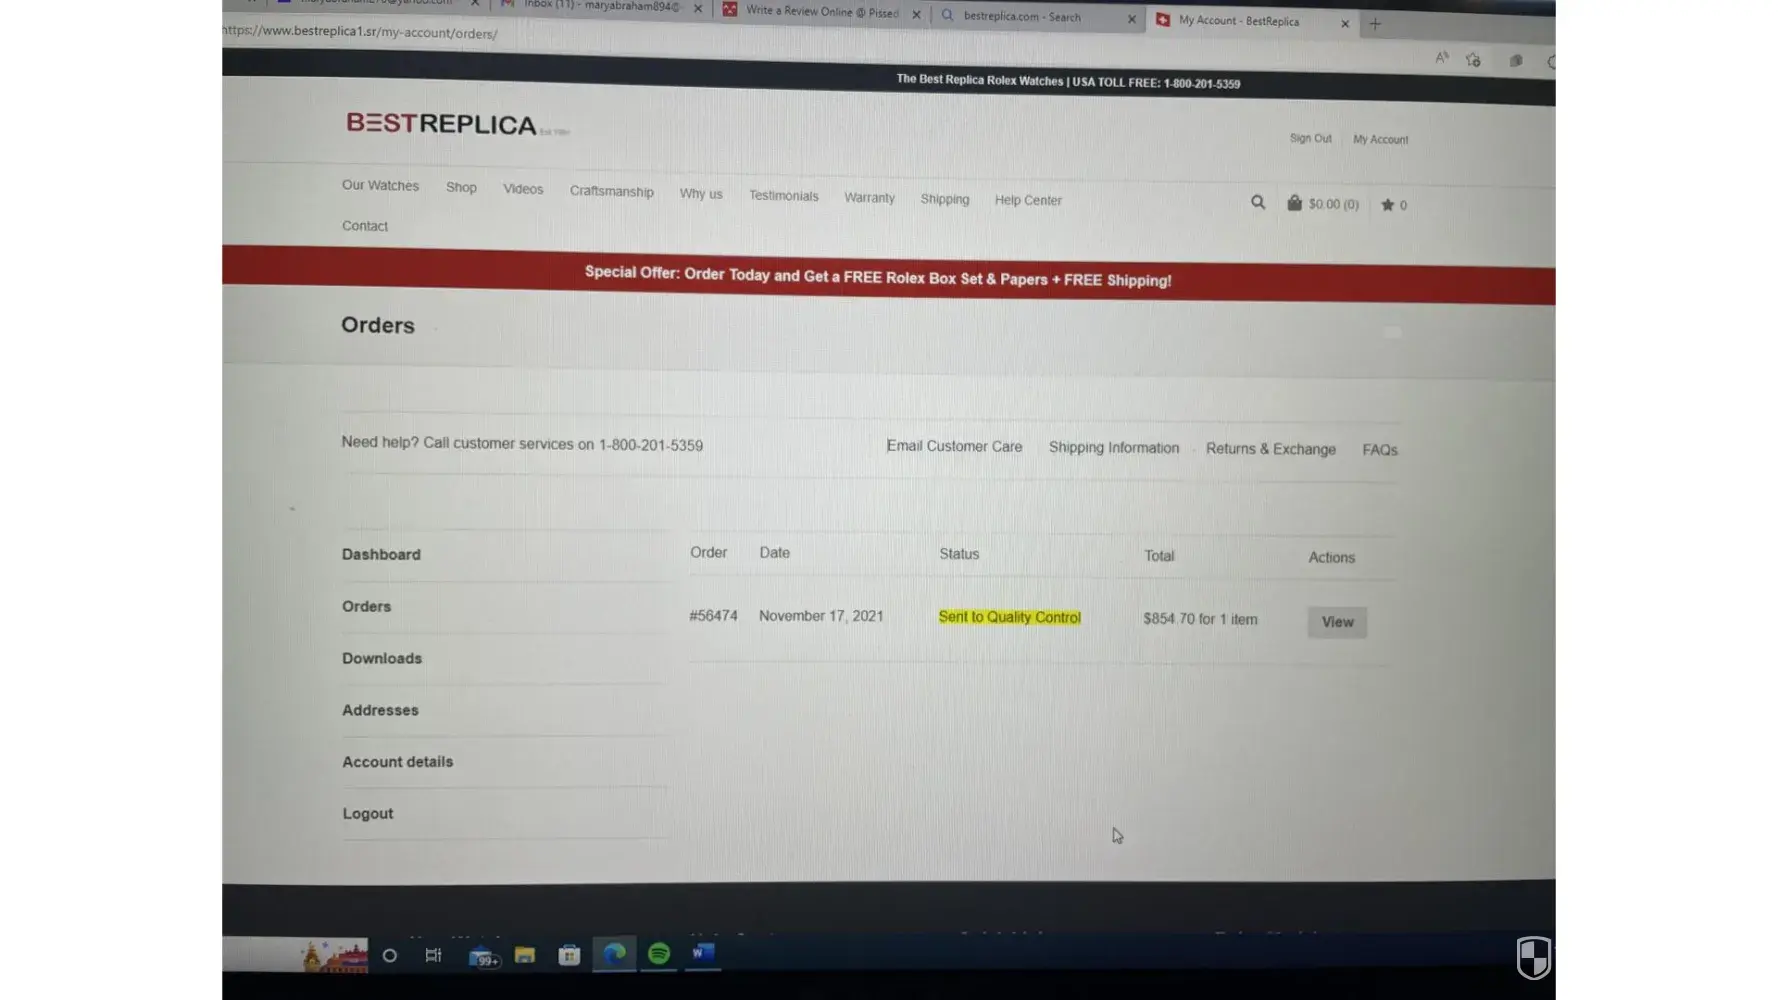Go to the Contact page
Screen dimensions: 1778x1000
tap(365, 226)
